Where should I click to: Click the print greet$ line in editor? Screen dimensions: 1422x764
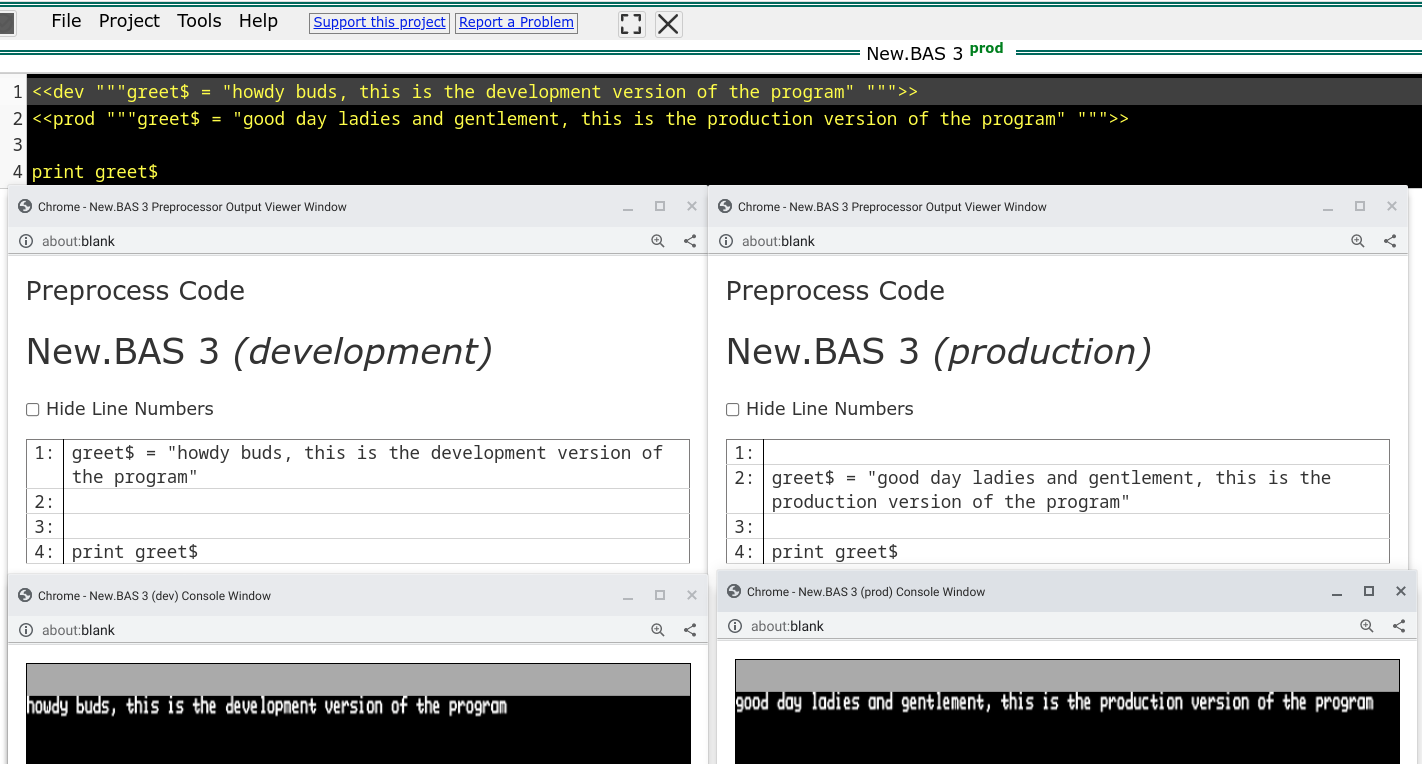pos(94,172)
